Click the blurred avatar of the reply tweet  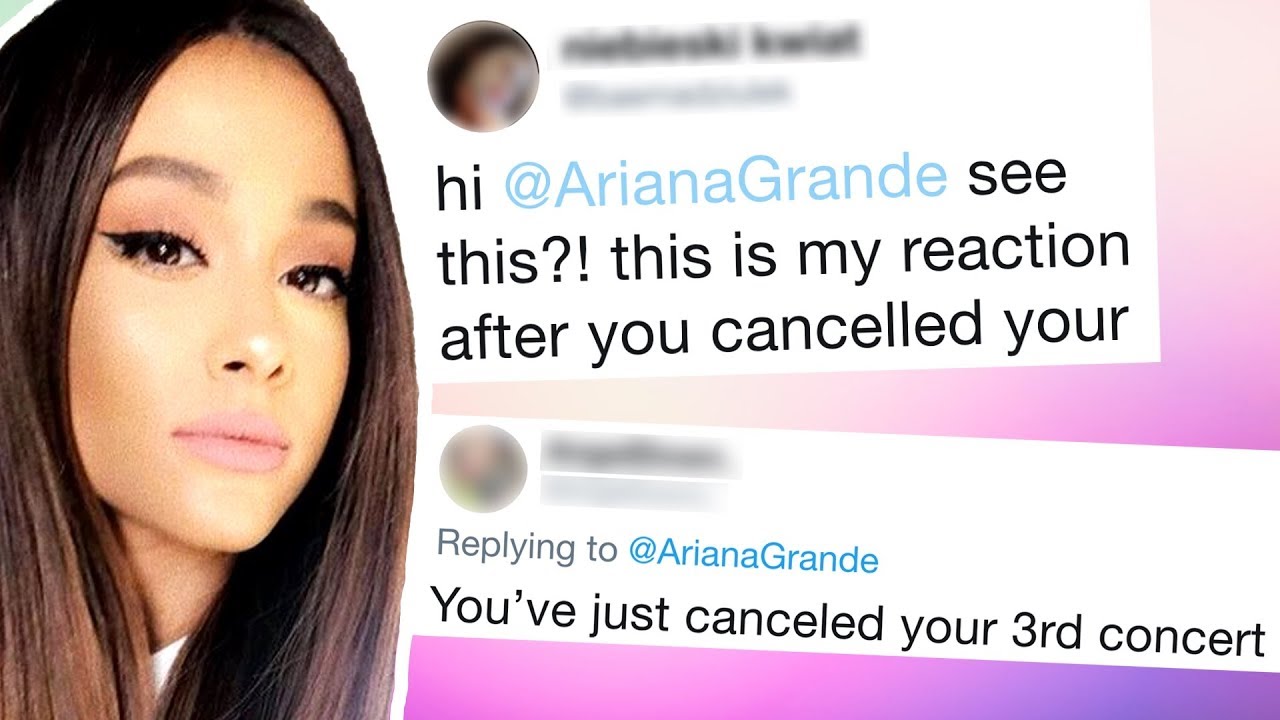click(483, 468)
